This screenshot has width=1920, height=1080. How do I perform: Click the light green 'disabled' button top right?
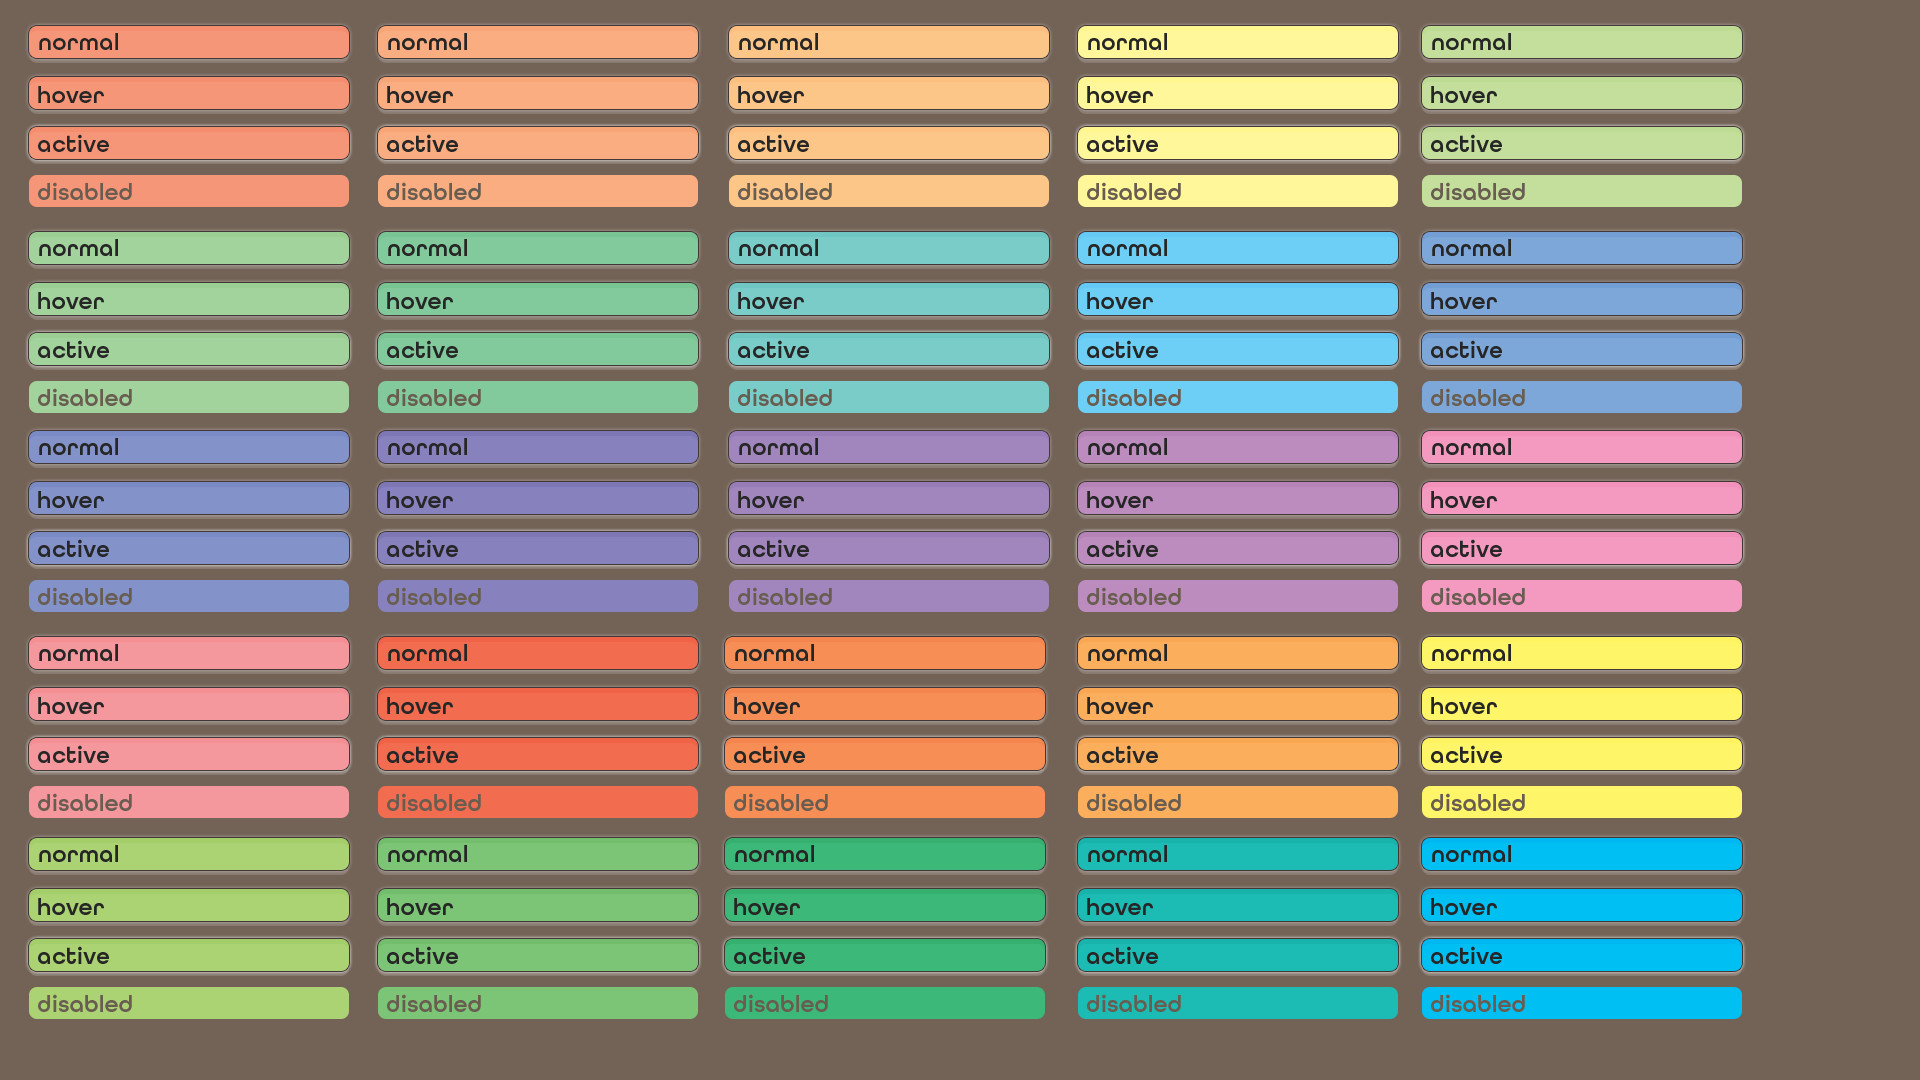pyautogui.click(x=1581, y=191)
